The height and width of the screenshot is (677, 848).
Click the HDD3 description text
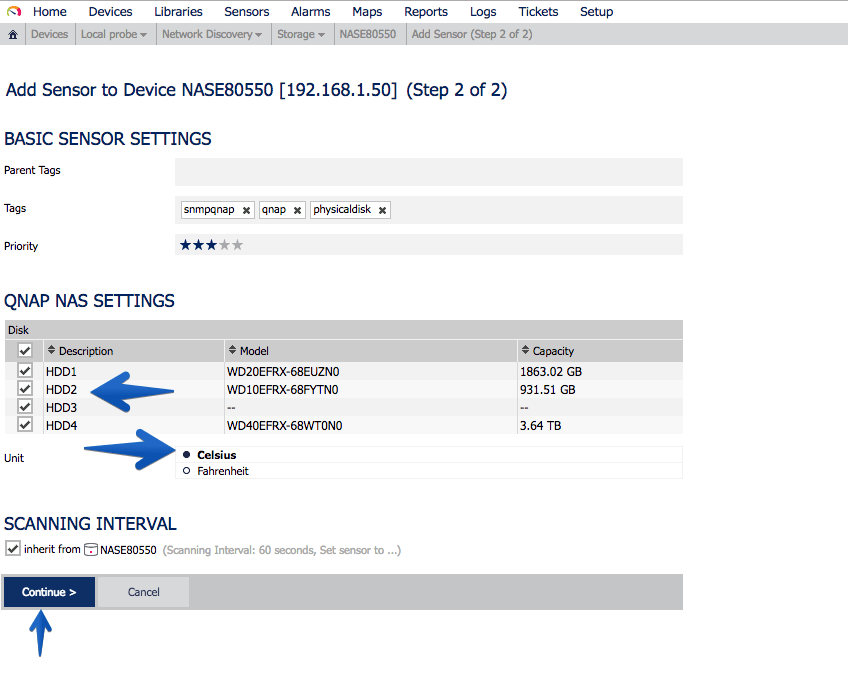click(x=61, y=408)
